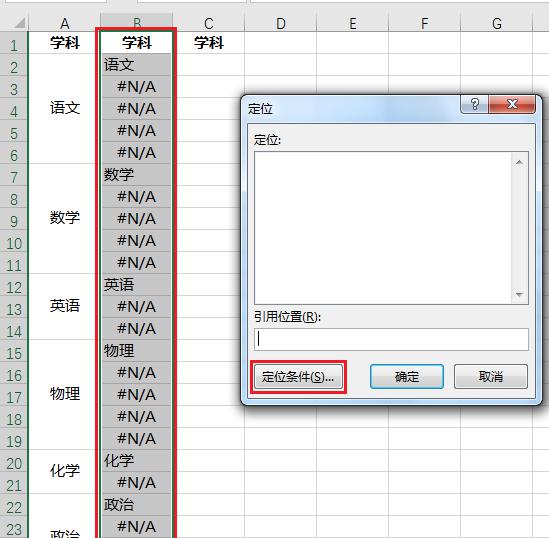
Task: Click #N/A cell in row 23
Action: (x=137, y=527)
